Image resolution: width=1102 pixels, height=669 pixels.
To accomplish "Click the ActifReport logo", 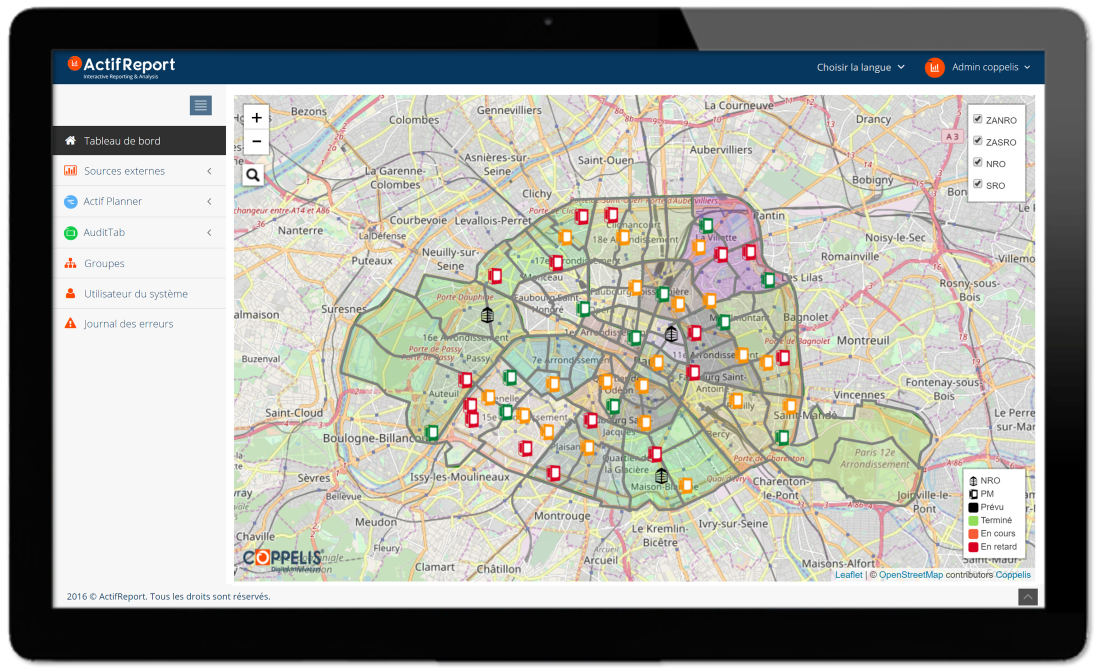I will [121, 67].
